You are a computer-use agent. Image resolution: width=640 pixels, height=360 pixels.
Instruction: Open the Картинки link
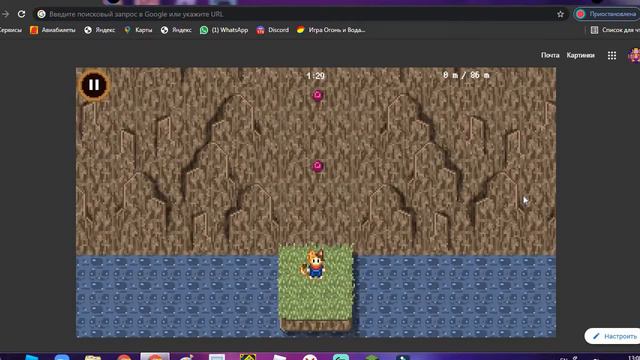(x=580, y=55)
